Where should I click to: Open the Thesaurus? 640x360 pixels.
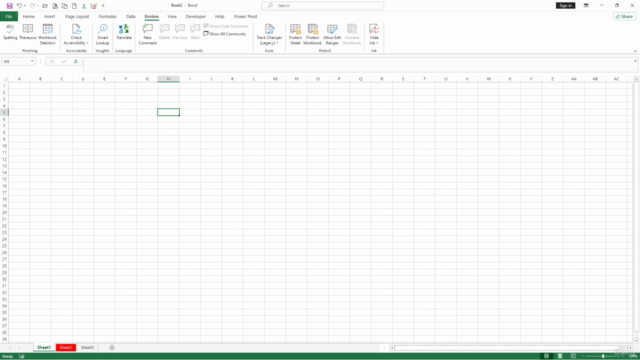click(x=28, y=32)
